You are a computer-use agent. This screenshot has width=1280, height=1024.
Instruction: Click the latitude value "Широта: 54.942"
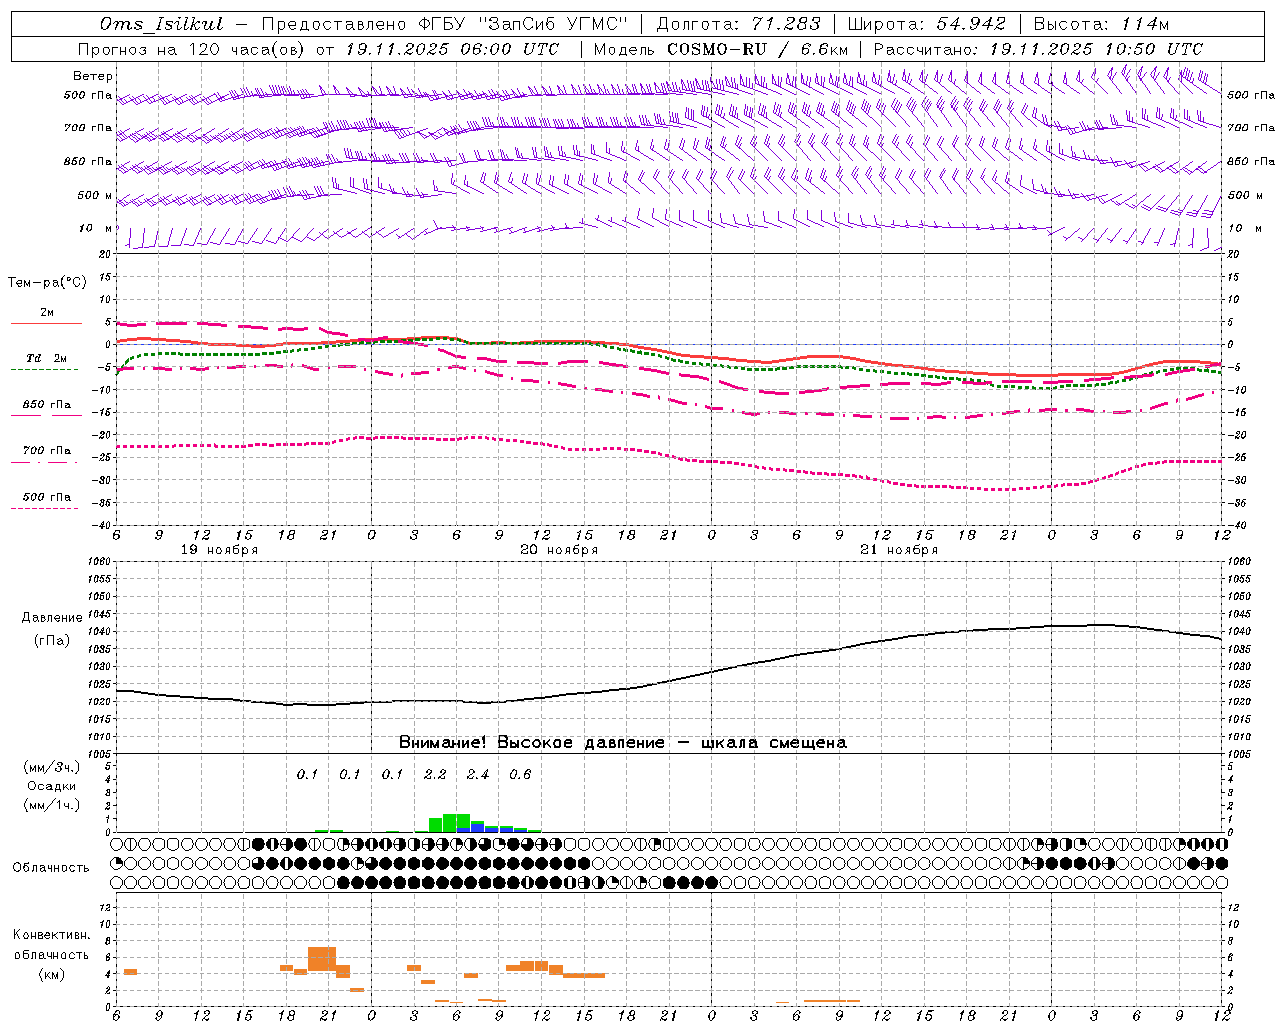point(926,24)
